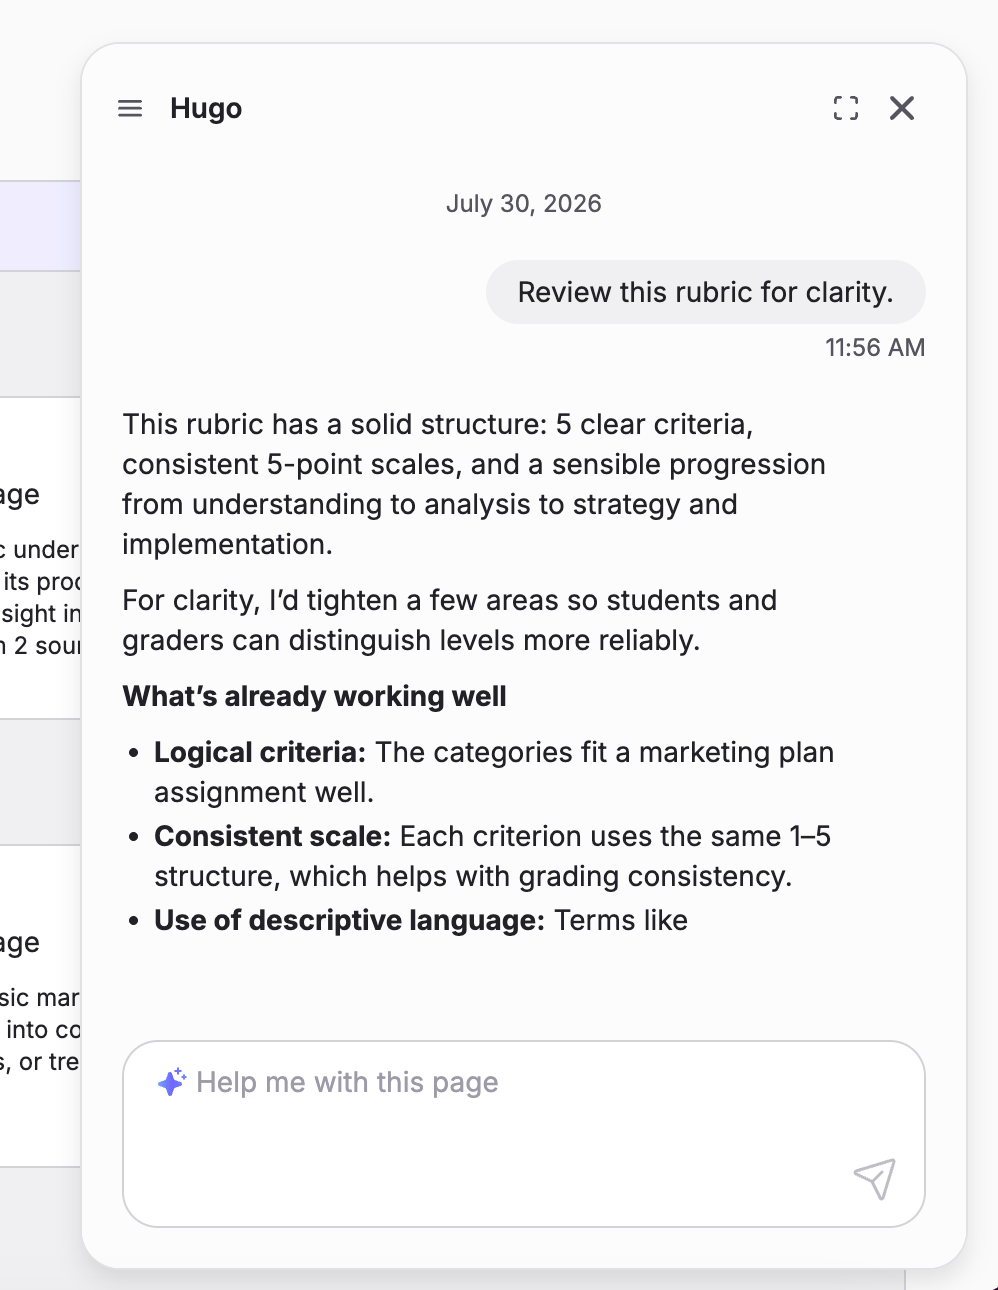Click the sparkle AI icon in the prompt box
Image resolution: width=998 pixels, height=1290 pixels.
(x=172, y=1082)
